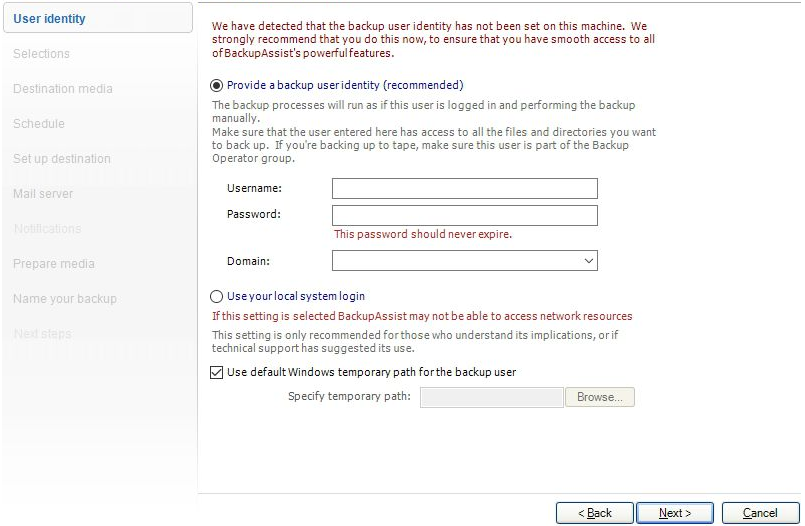This screenshot has height=526, width=805.
Task: Focus the Password input box
Action: tap(464, 216)
